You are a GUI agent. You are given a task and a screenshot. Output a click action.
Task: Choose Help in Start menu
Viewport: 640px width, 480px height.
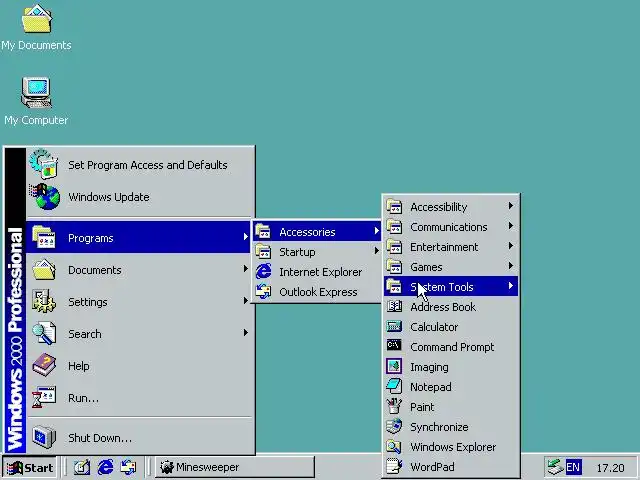click(139, 366)
